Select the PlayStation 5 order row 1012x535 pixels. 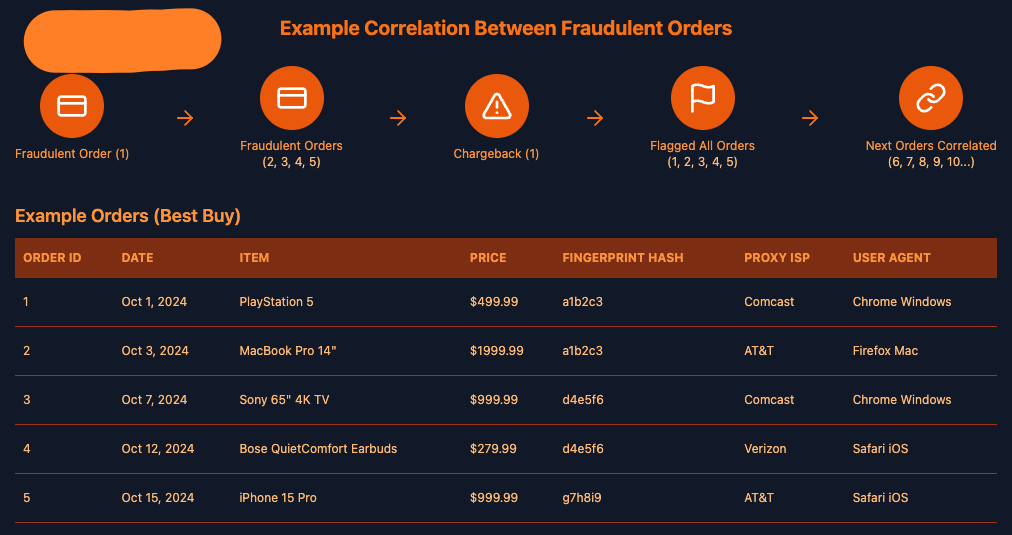point(276,302)
